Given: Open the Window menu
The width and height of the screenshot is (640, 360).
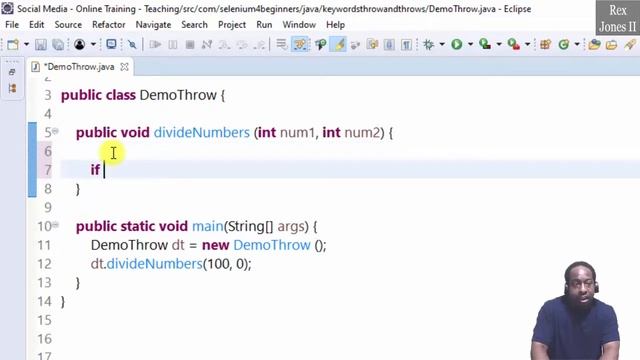Looking at the screenshot, I should (299, 25).
